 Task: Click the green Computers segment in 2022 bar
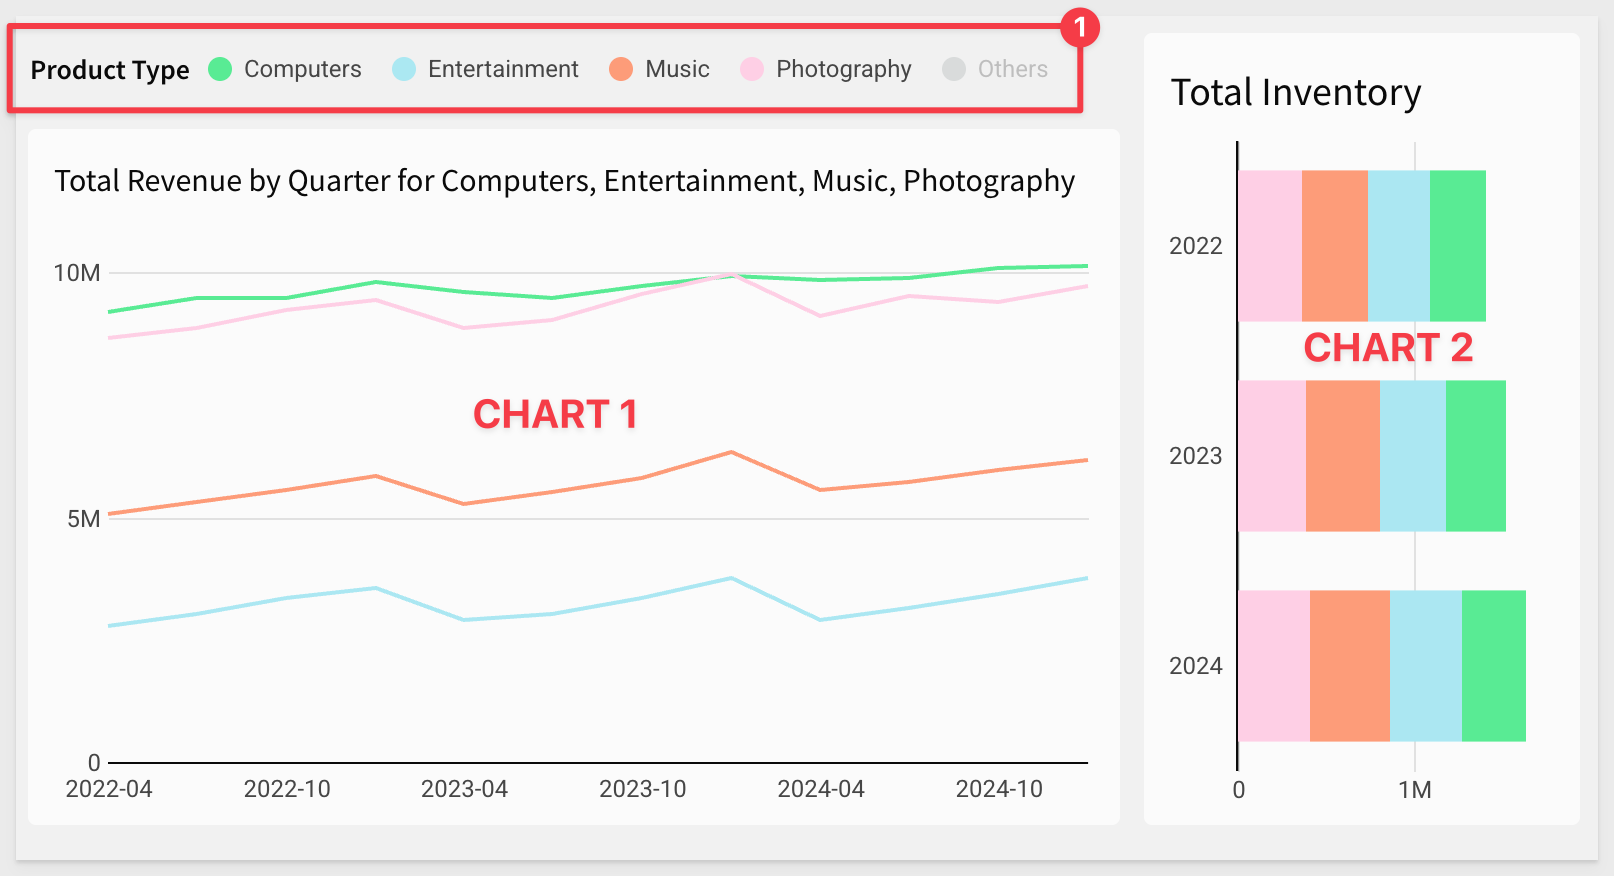point(1457,246)
